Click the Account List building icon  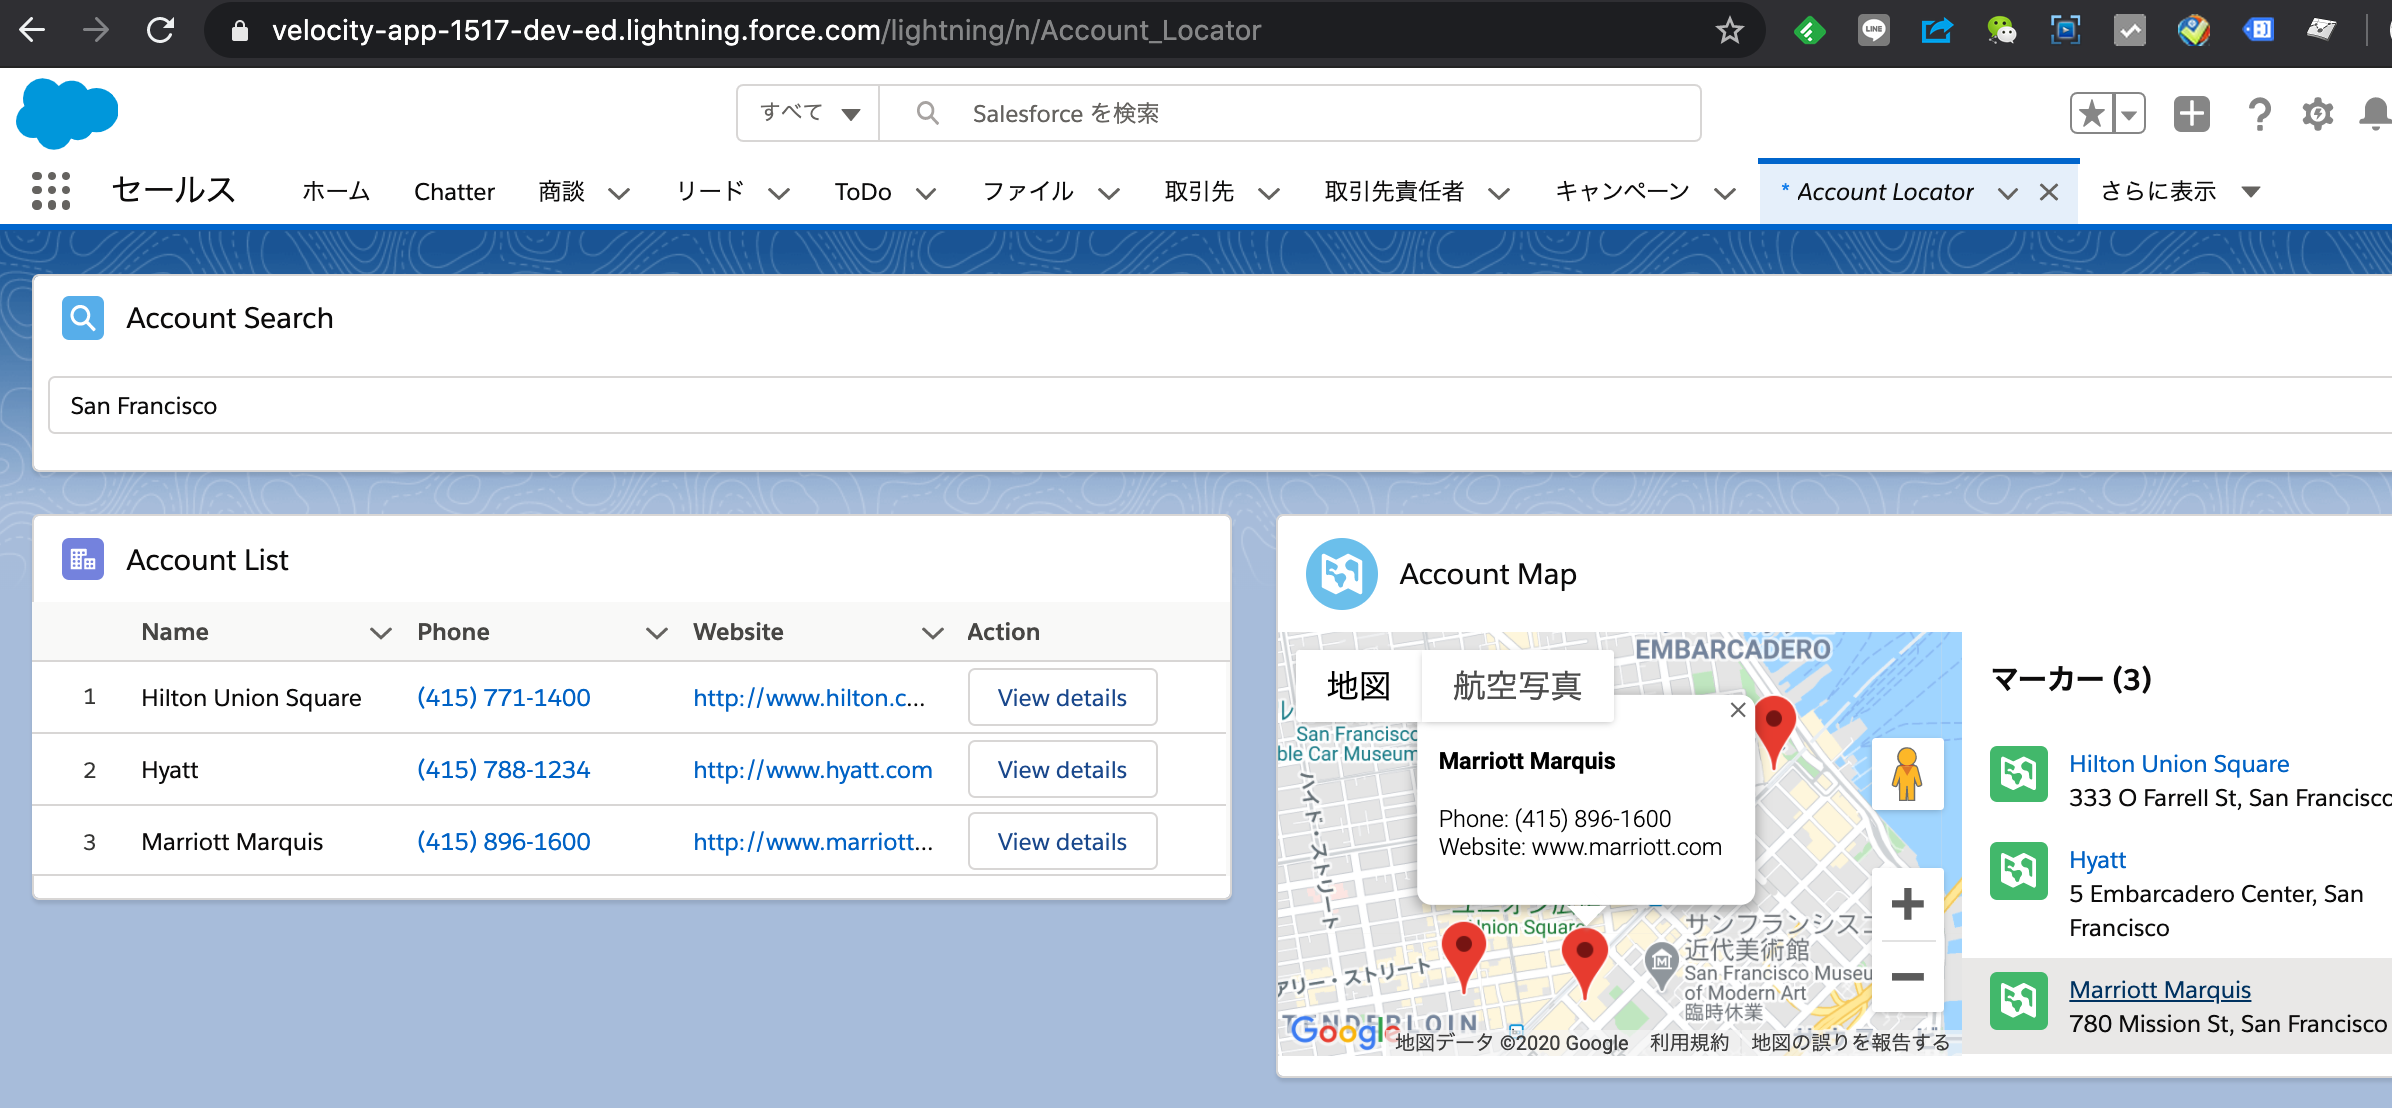click(x=83, y=559)
